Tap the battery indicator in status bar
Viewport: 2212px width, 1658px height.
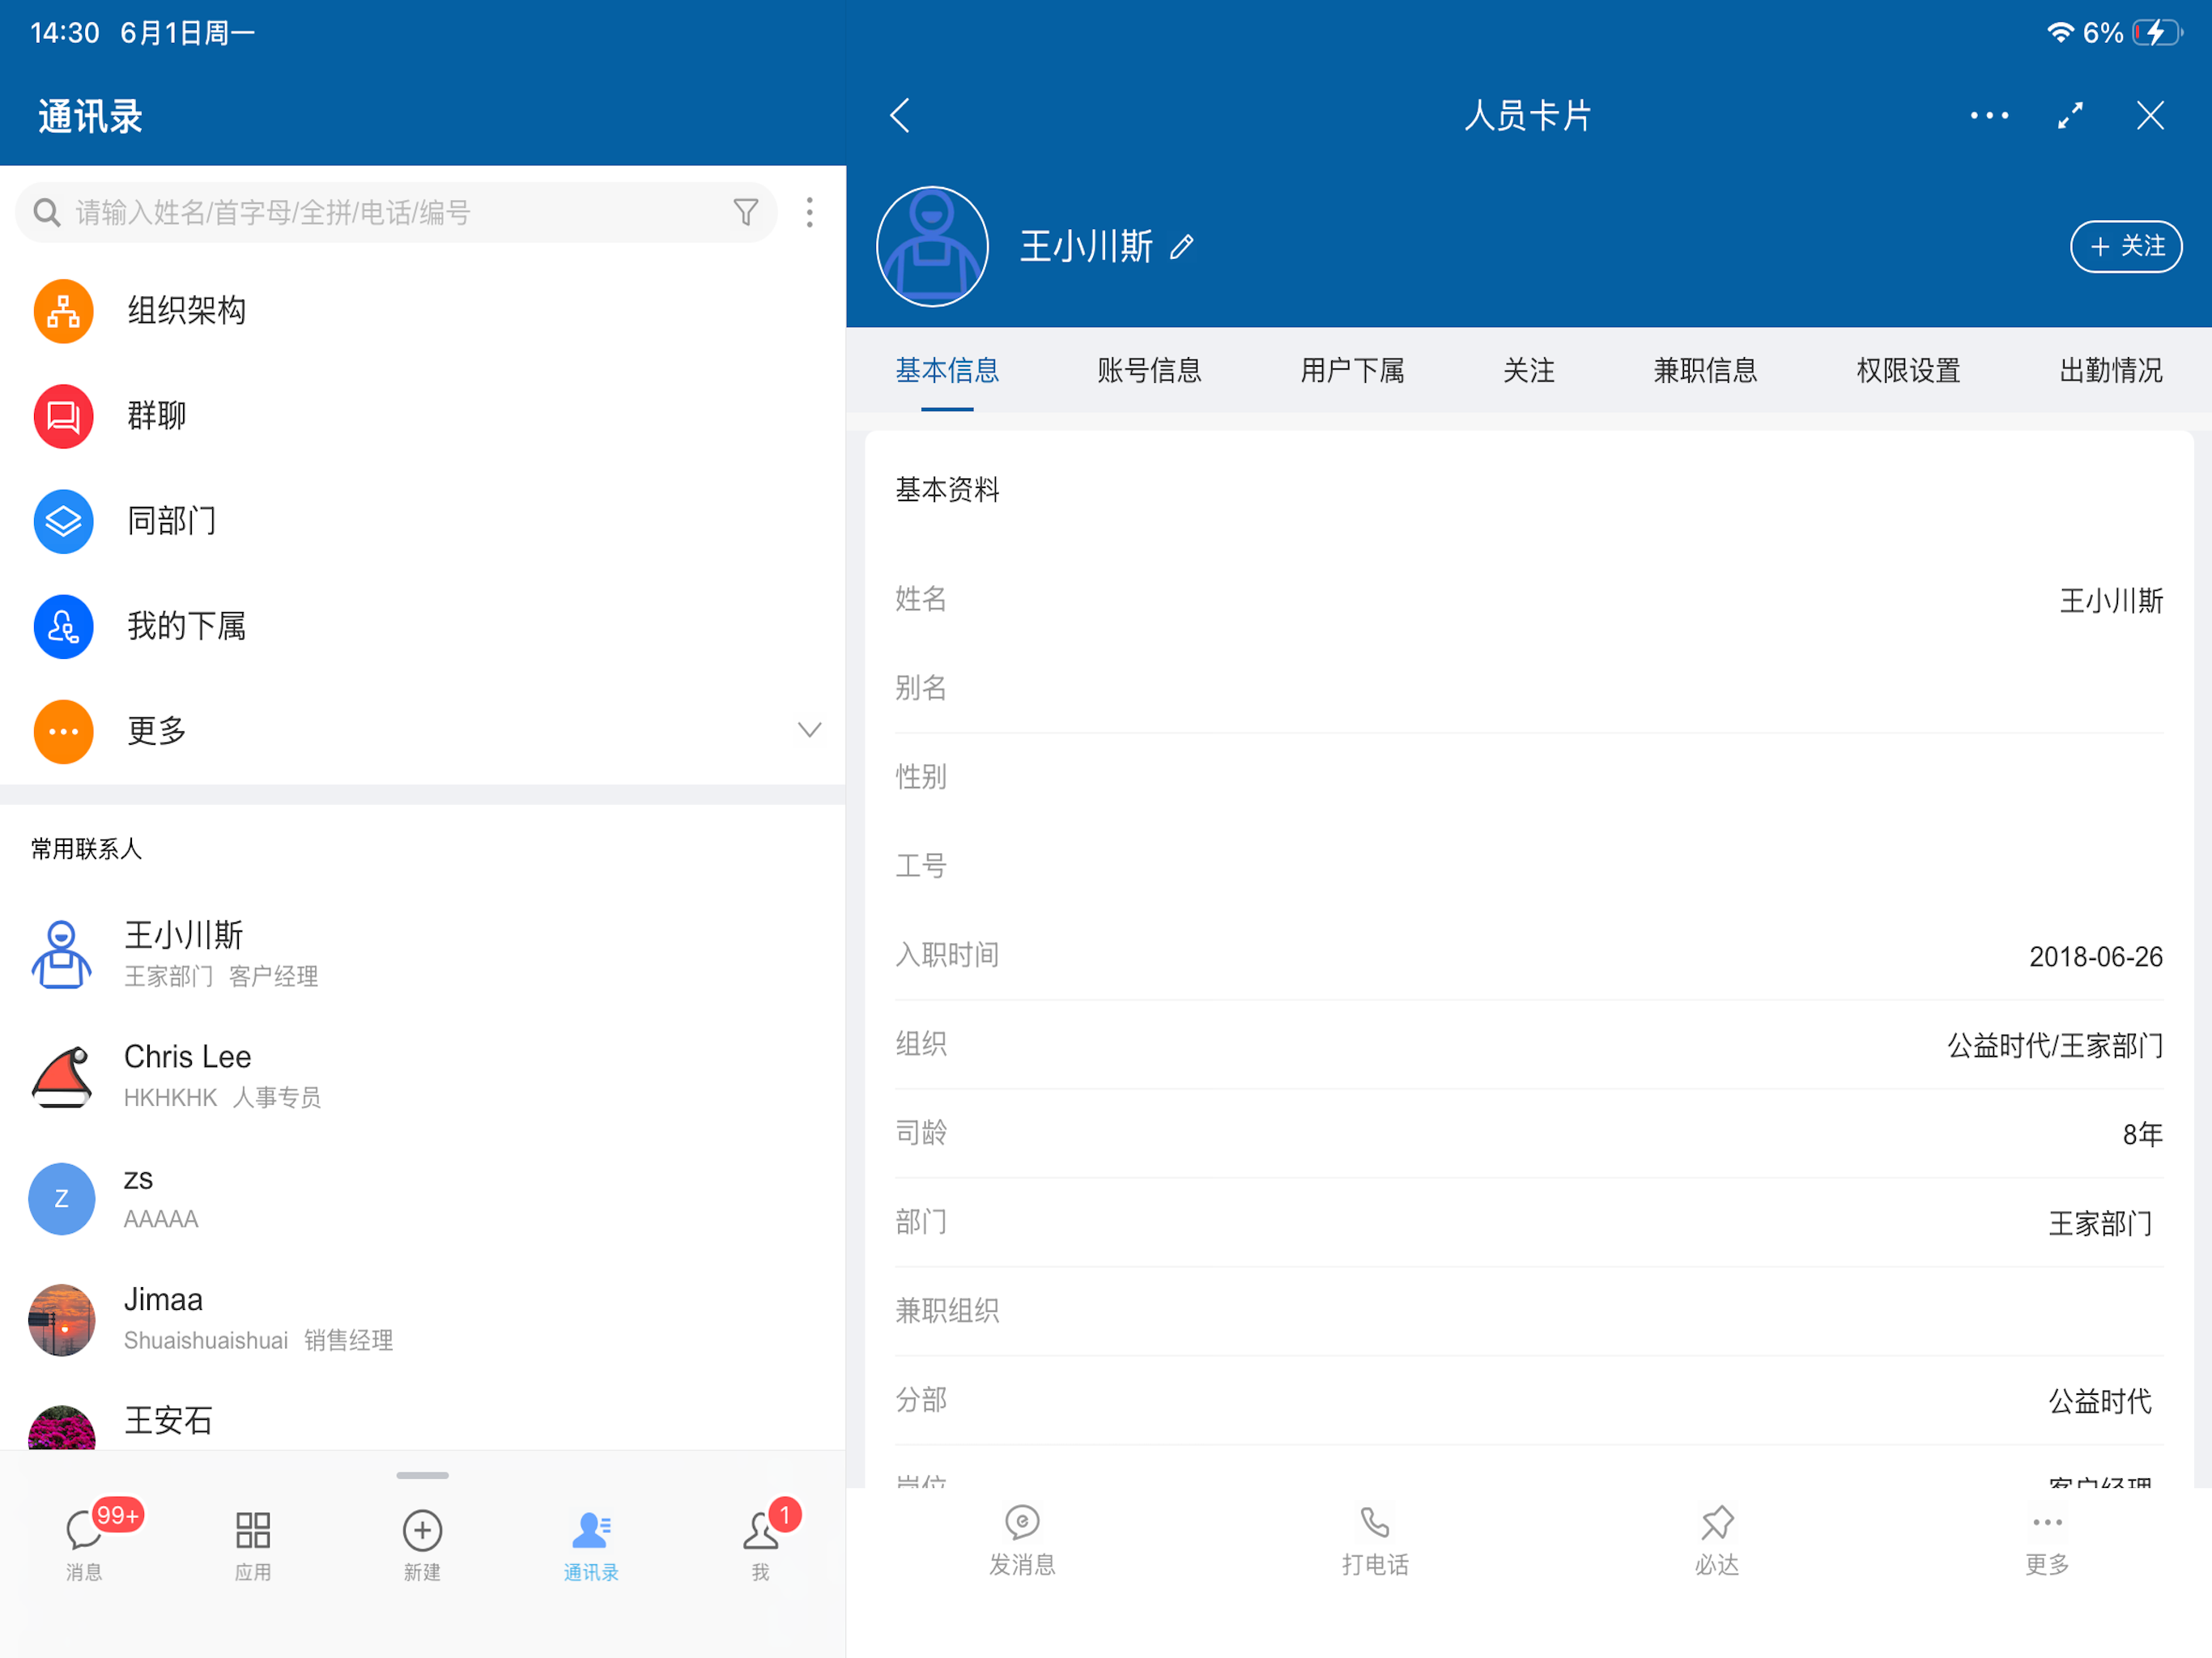pos(2157,33)
